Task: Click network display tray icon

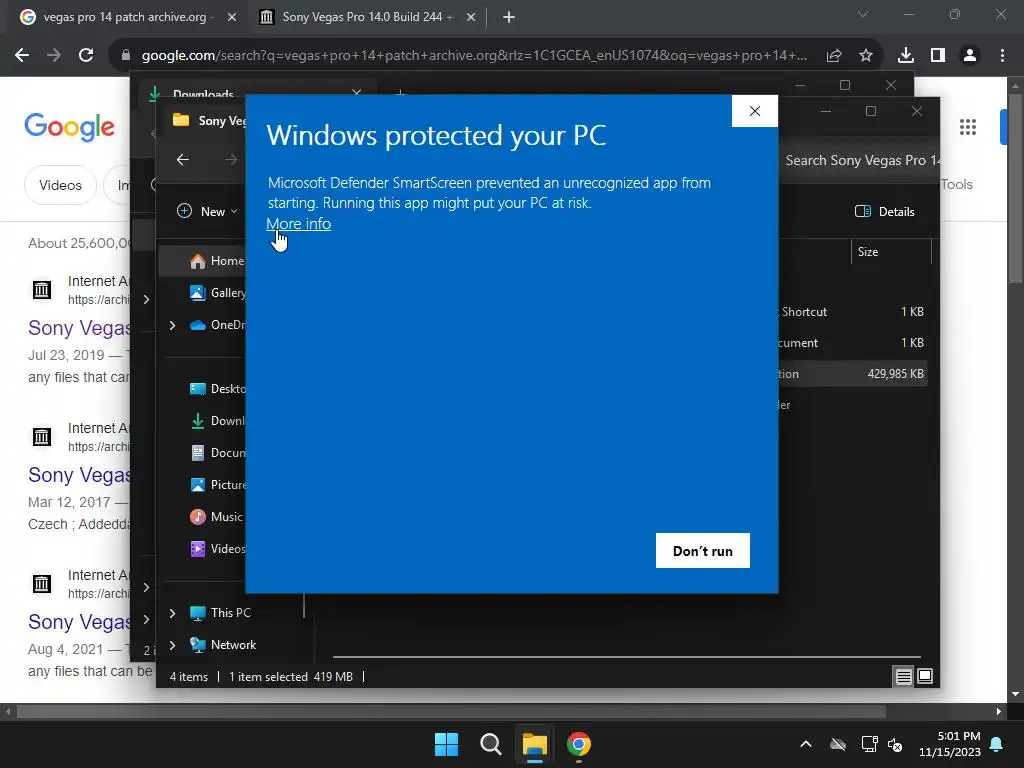Action: [869, 744]
